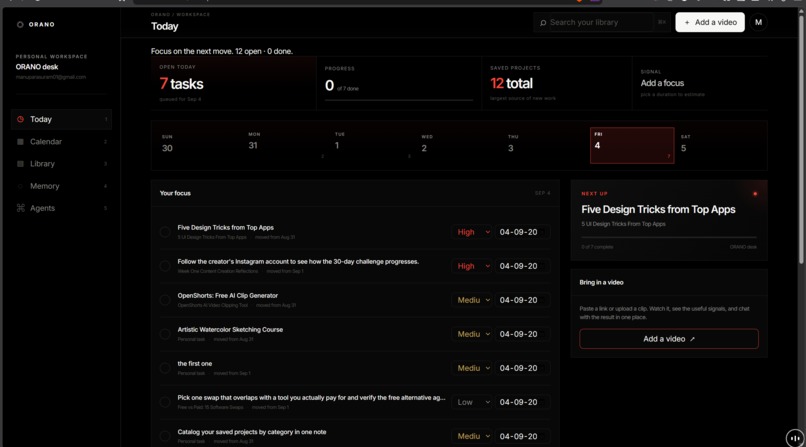The image size is (806, 447).
Task: Open Low priority dropdown for swap task
Action: tap(472, 402)
